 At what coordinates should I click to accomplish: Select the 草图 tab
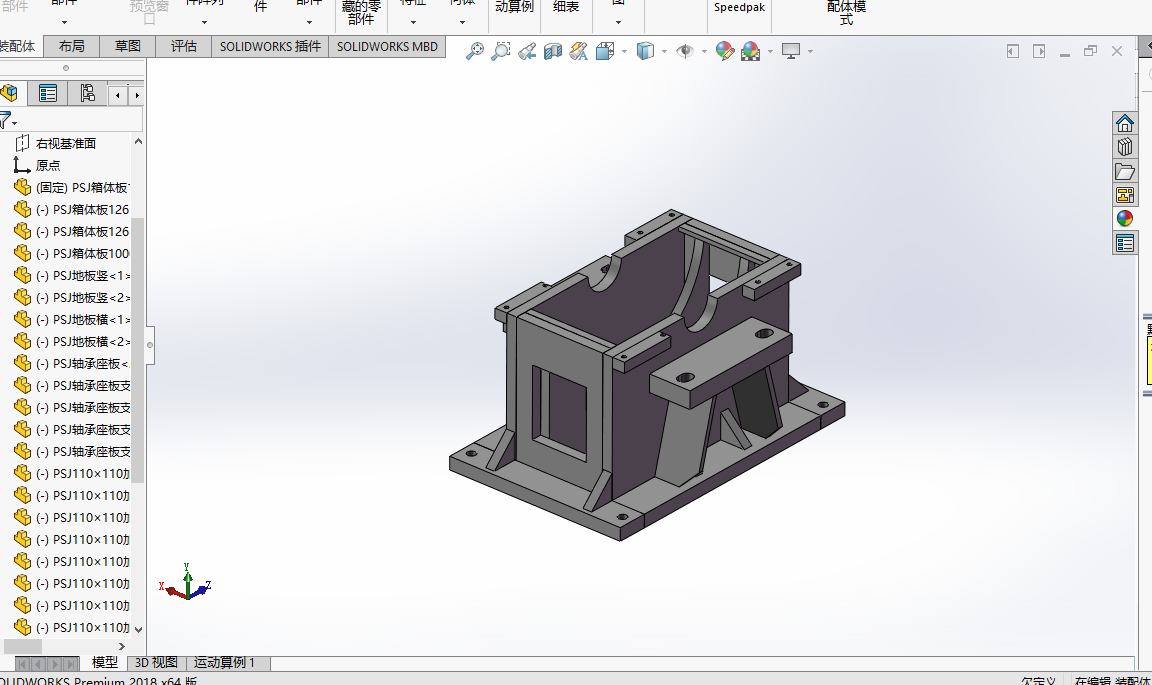pyautogui.click(x=128, y=46)
